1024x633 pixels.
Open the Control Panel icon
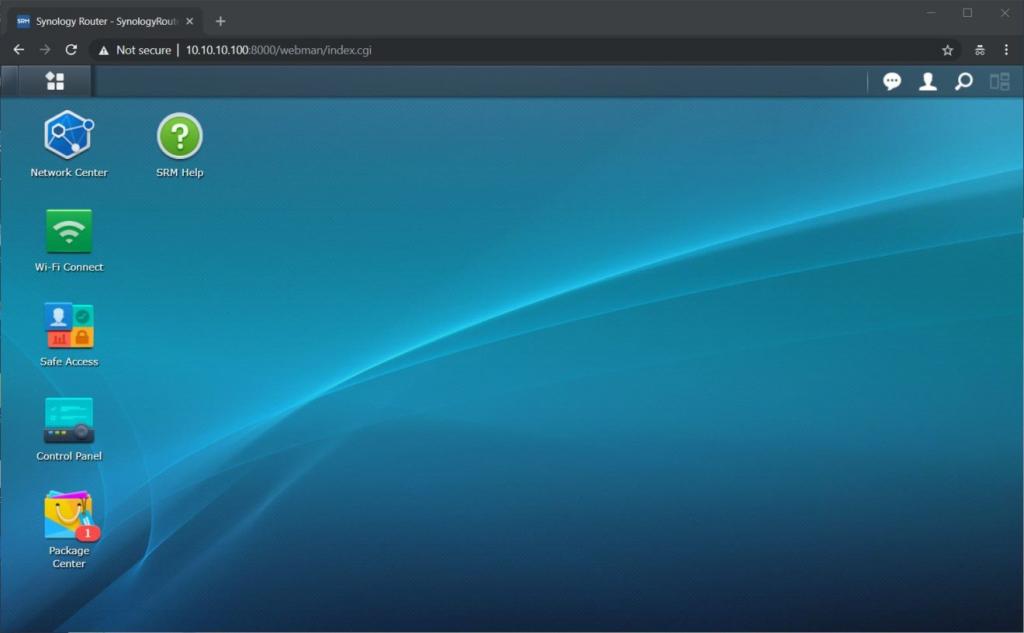click(x=69, y=420)
